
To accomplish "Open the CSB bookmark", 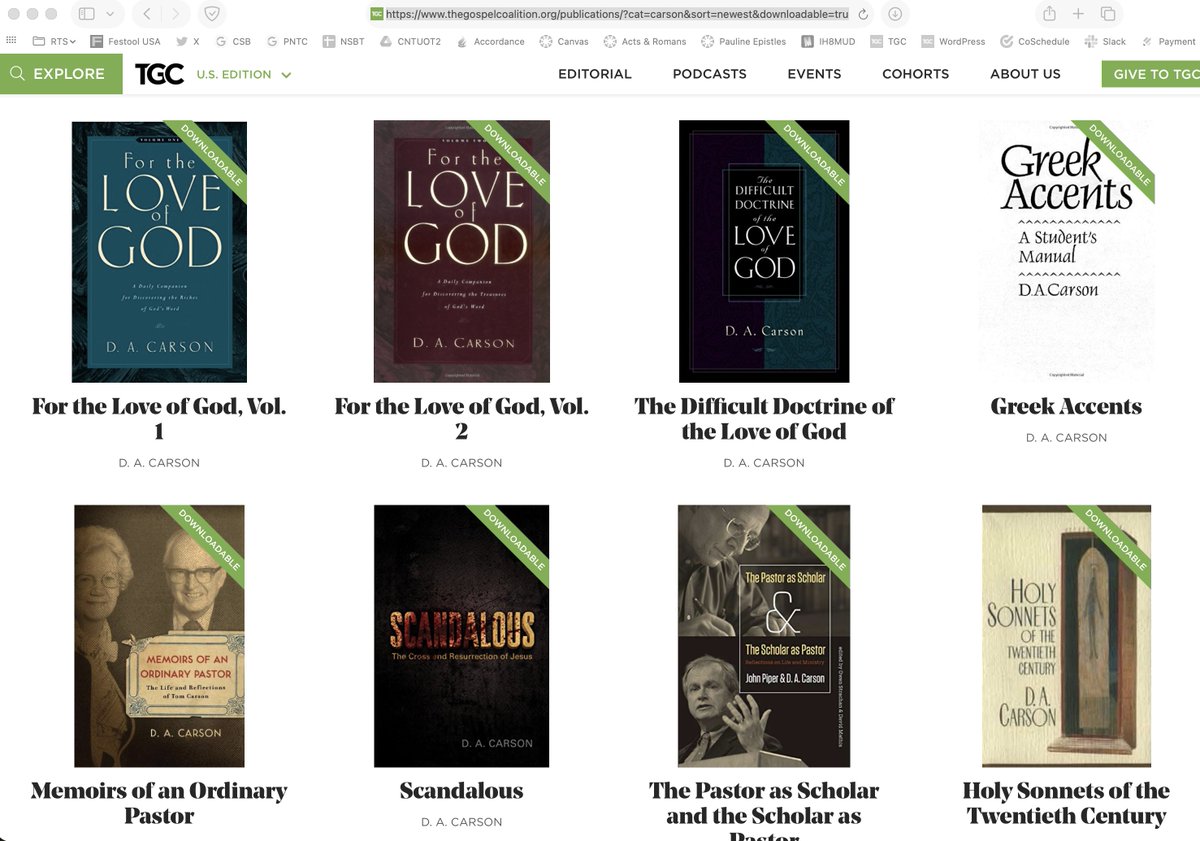I will (x=231, y=41).
